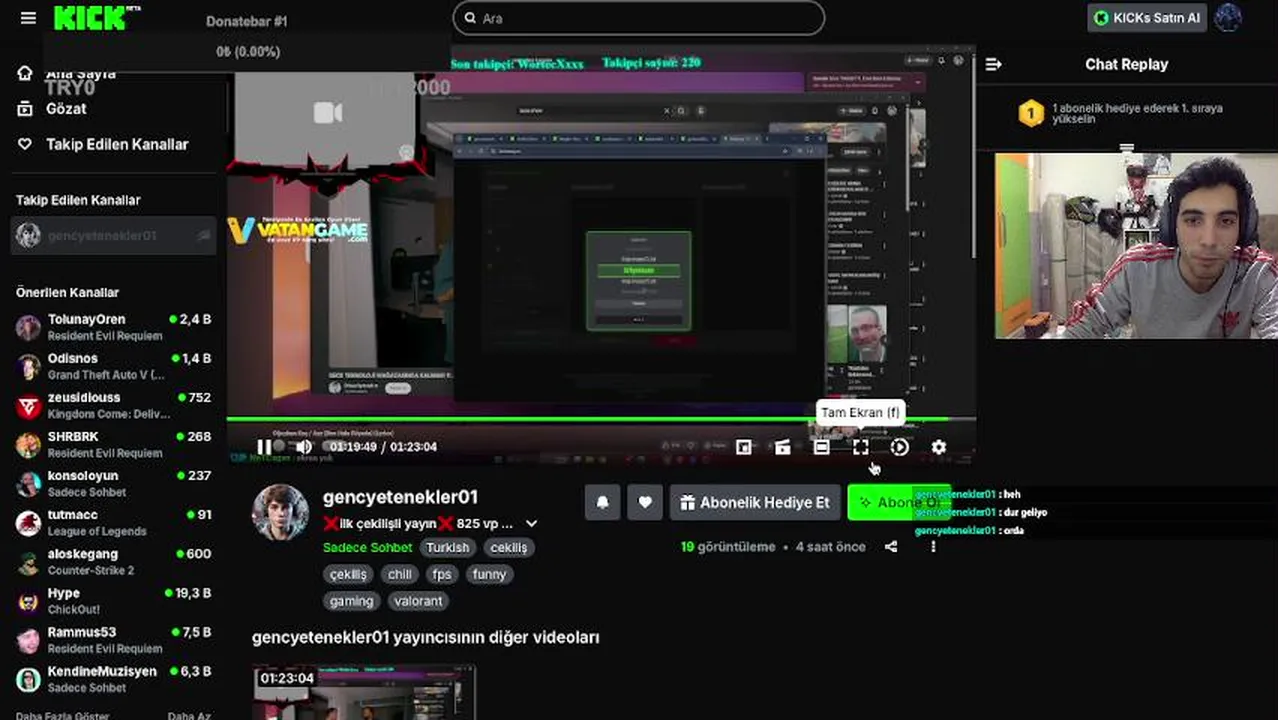Select the fps tag
Image resolution: width=1278 pixels, height=720 pixels.
tap(442, 574)
